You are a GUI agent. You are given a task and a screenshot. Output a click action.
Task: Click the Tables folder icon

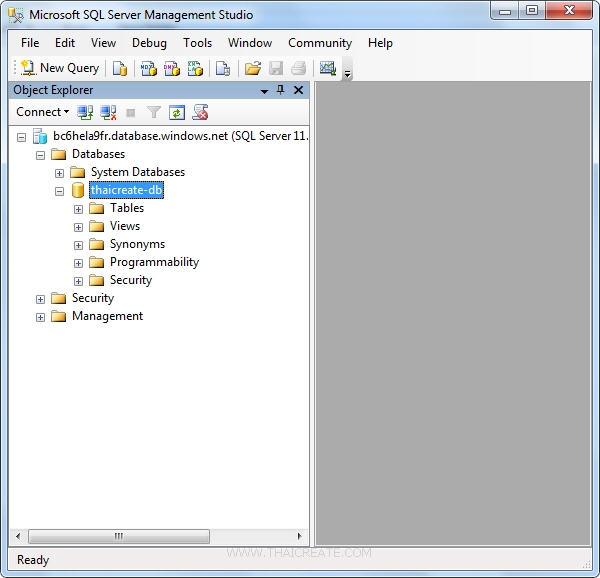click(x=96, y=208)
